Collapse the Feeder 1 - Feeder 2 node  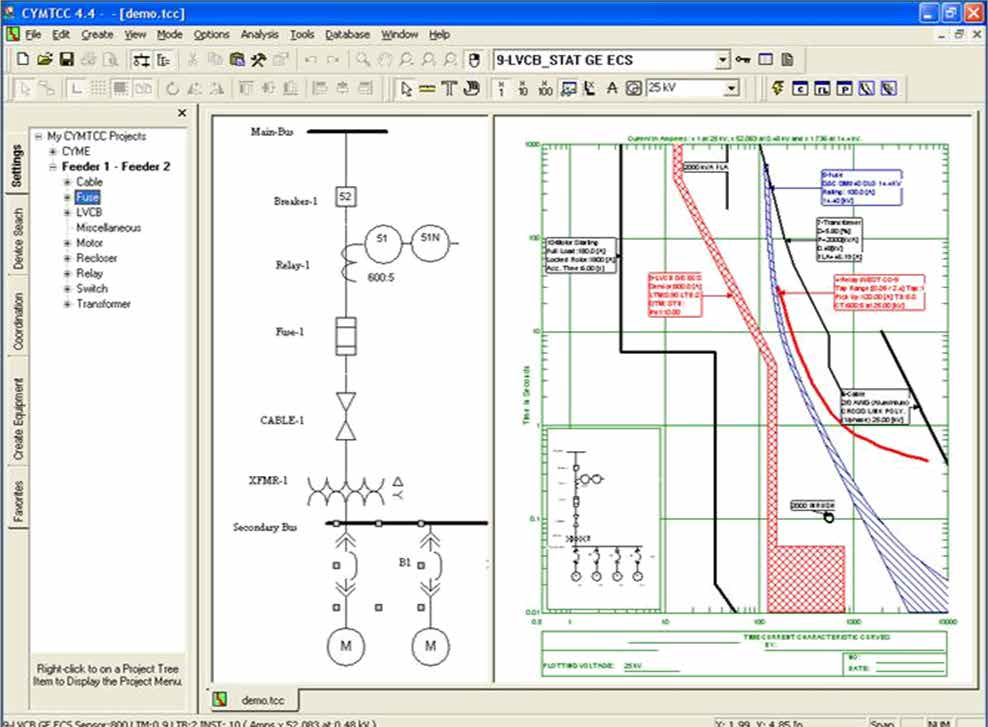[x=53, y=167]
